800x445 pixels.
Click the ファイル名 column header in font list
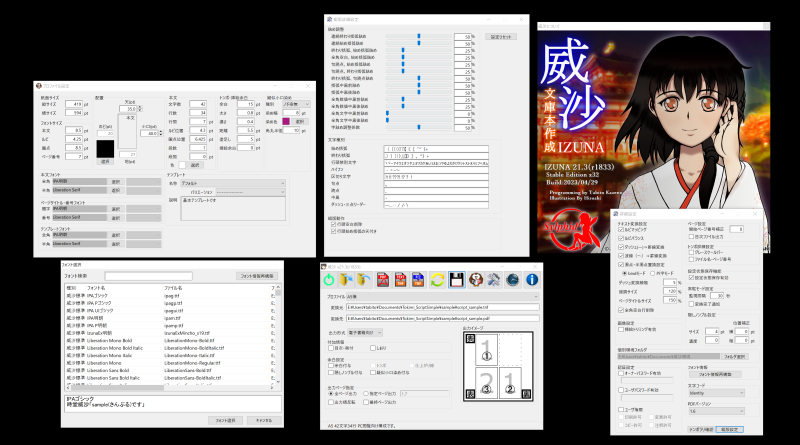coord(216,288)
